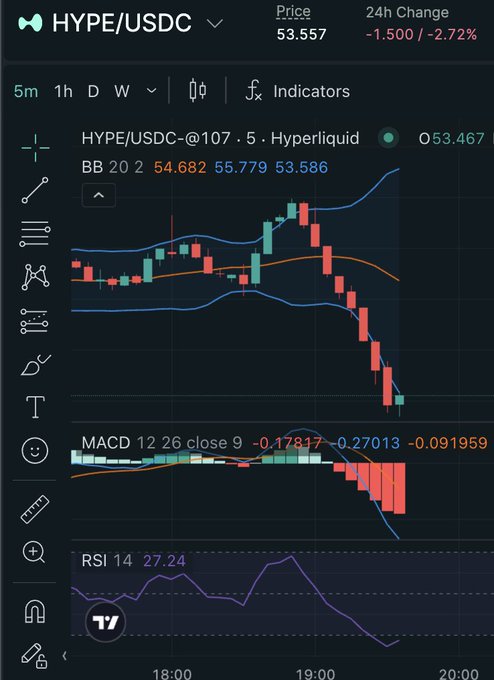Click the MACD signal value -0.091959
This screenshot has width=494, height=680.
tap(448, 443)
